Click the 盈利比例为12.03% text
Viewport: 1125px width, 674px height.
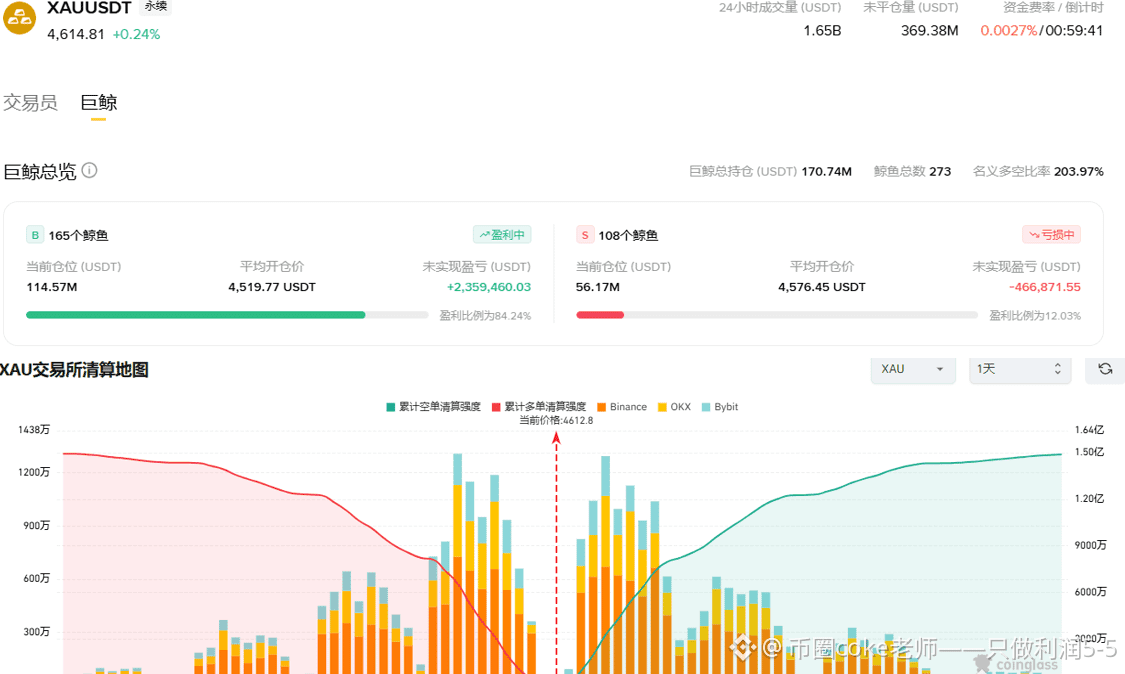pyautogui.click(x=1035, y=316)
